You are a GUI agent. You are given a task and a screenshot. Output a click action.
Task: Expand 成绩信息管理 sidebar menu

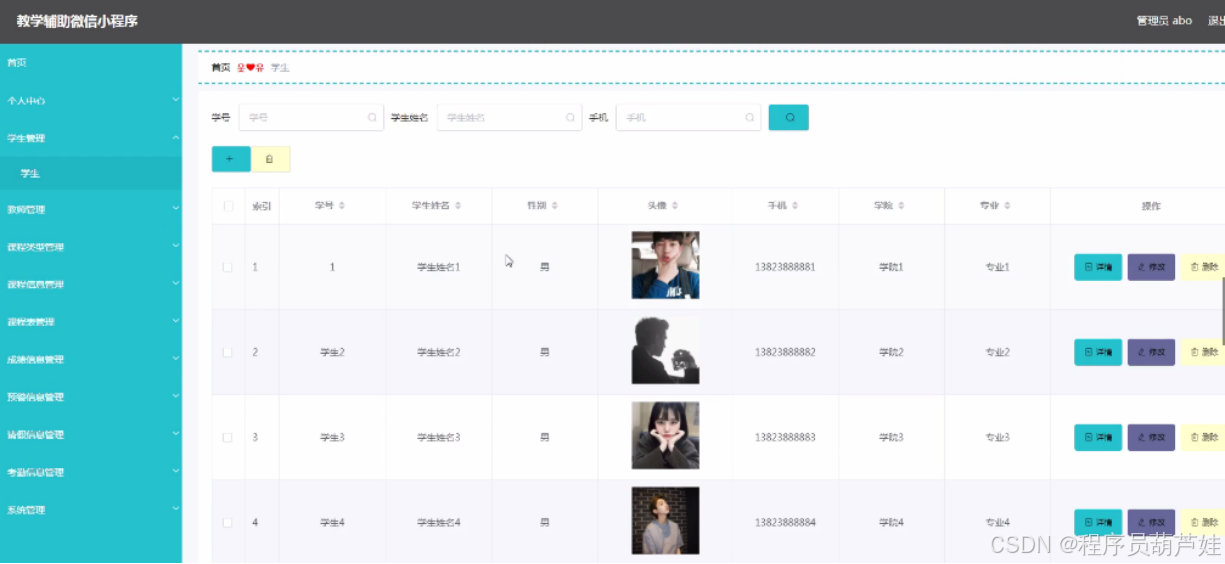pyautogui.click(x=91, y=359)
